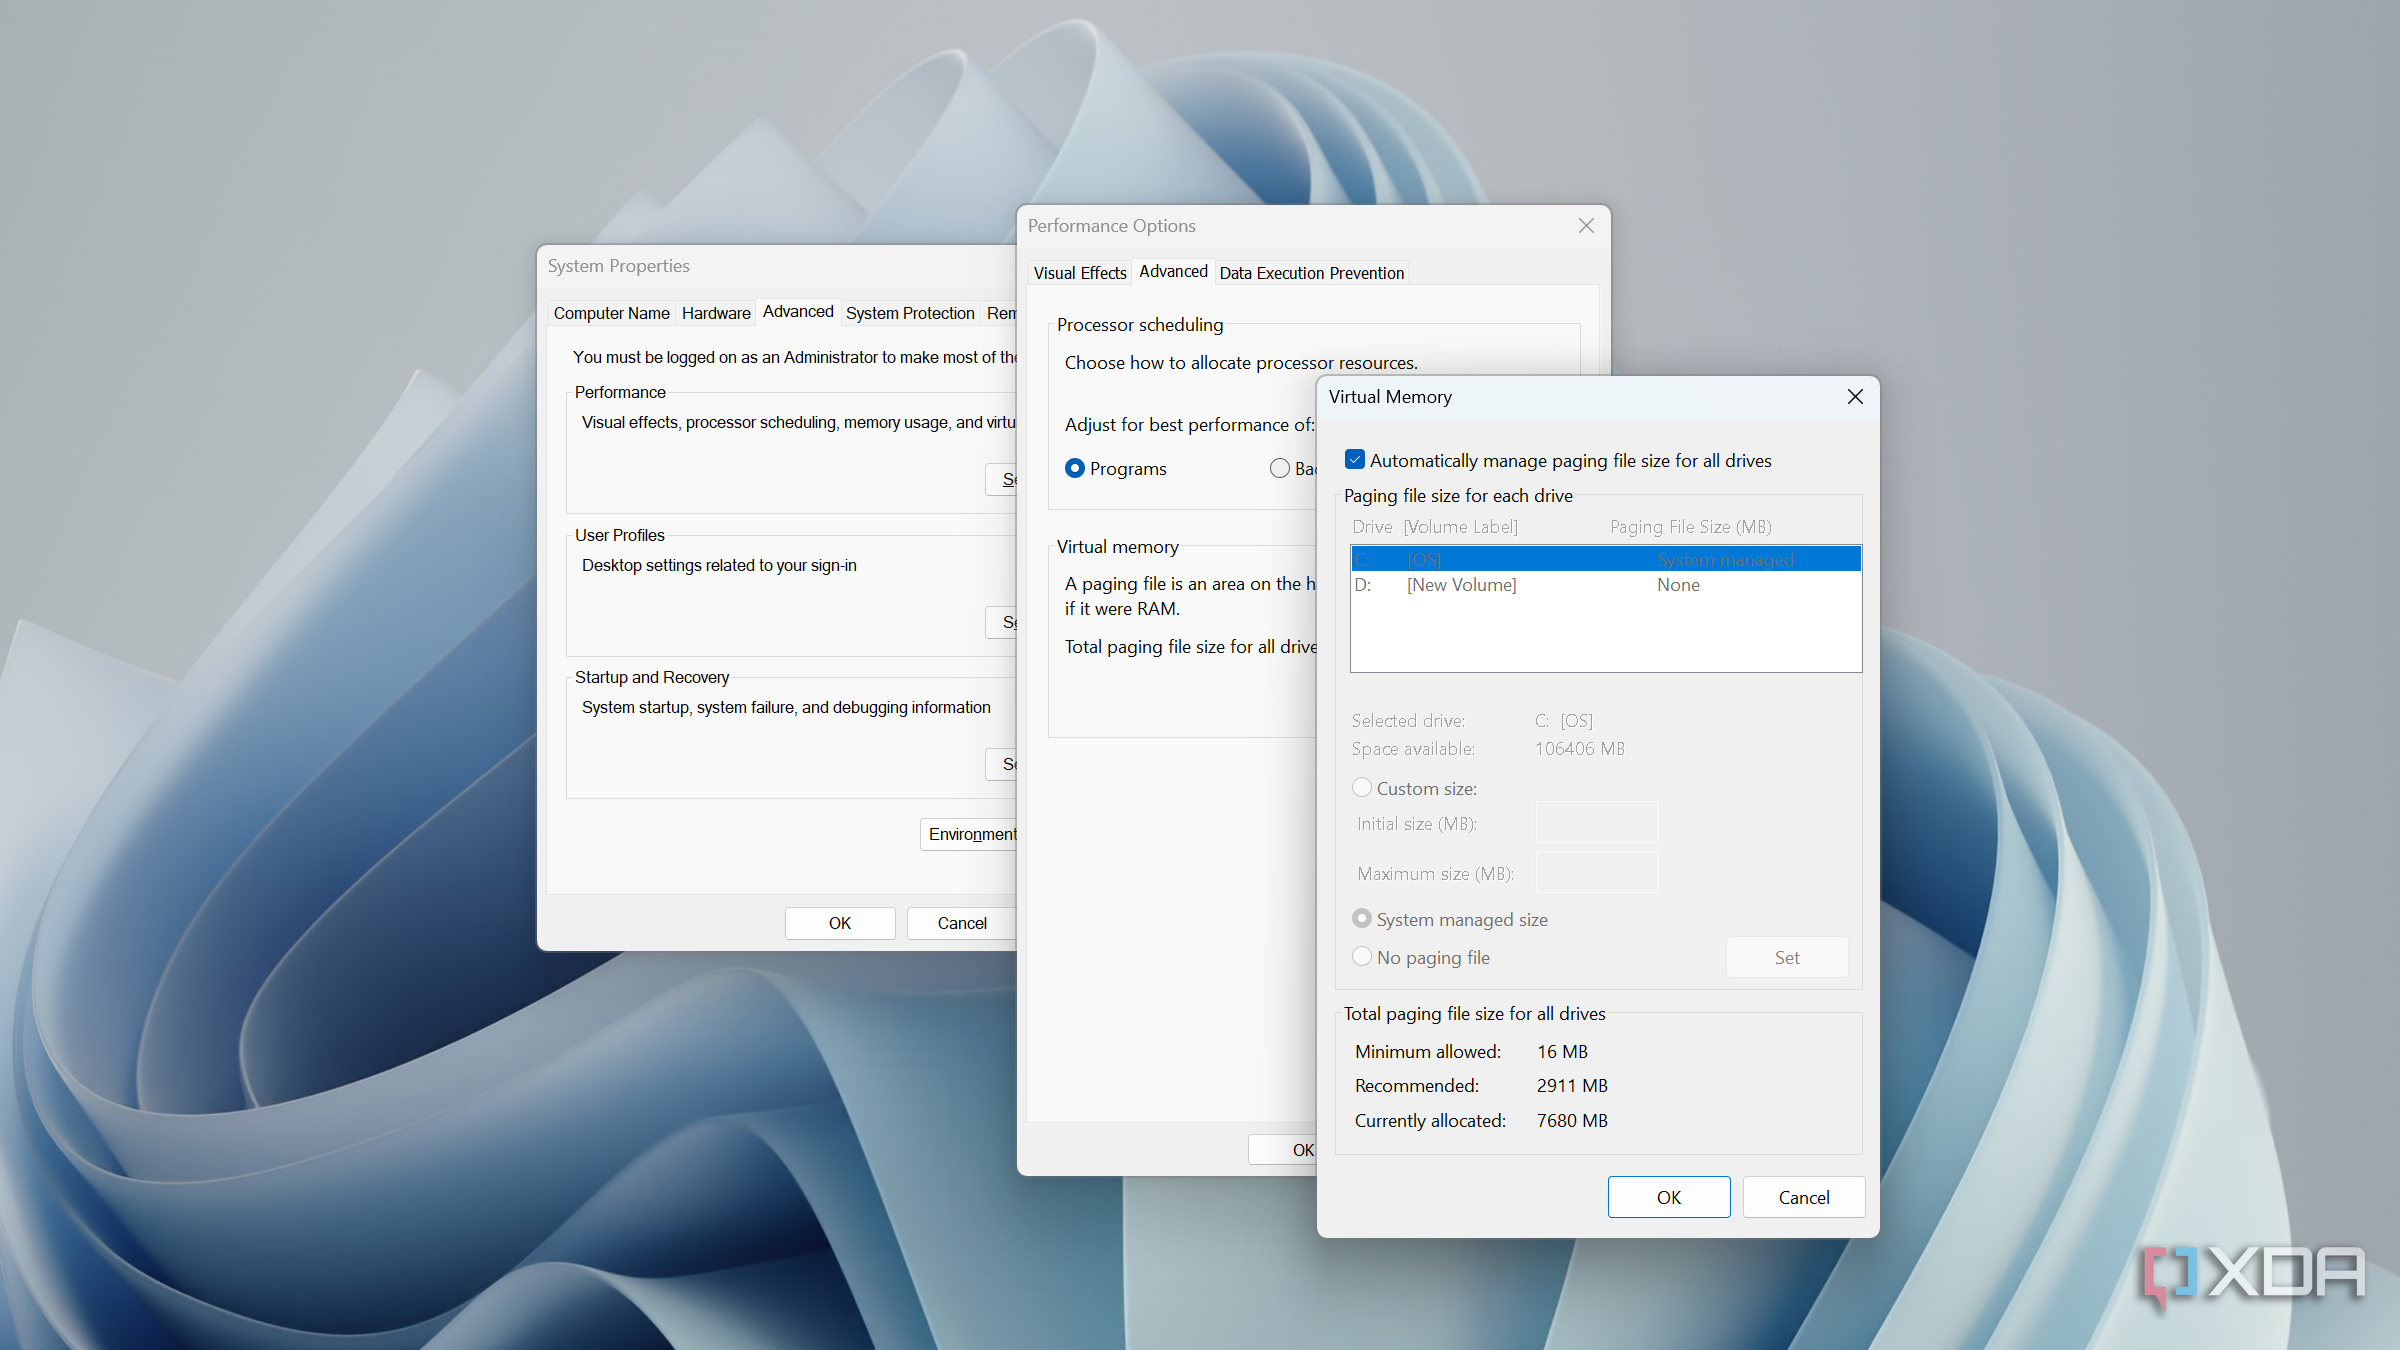The image size is (2400, 1350).
Task: Open the System Protection tab
Action: [x=910, y=313]
